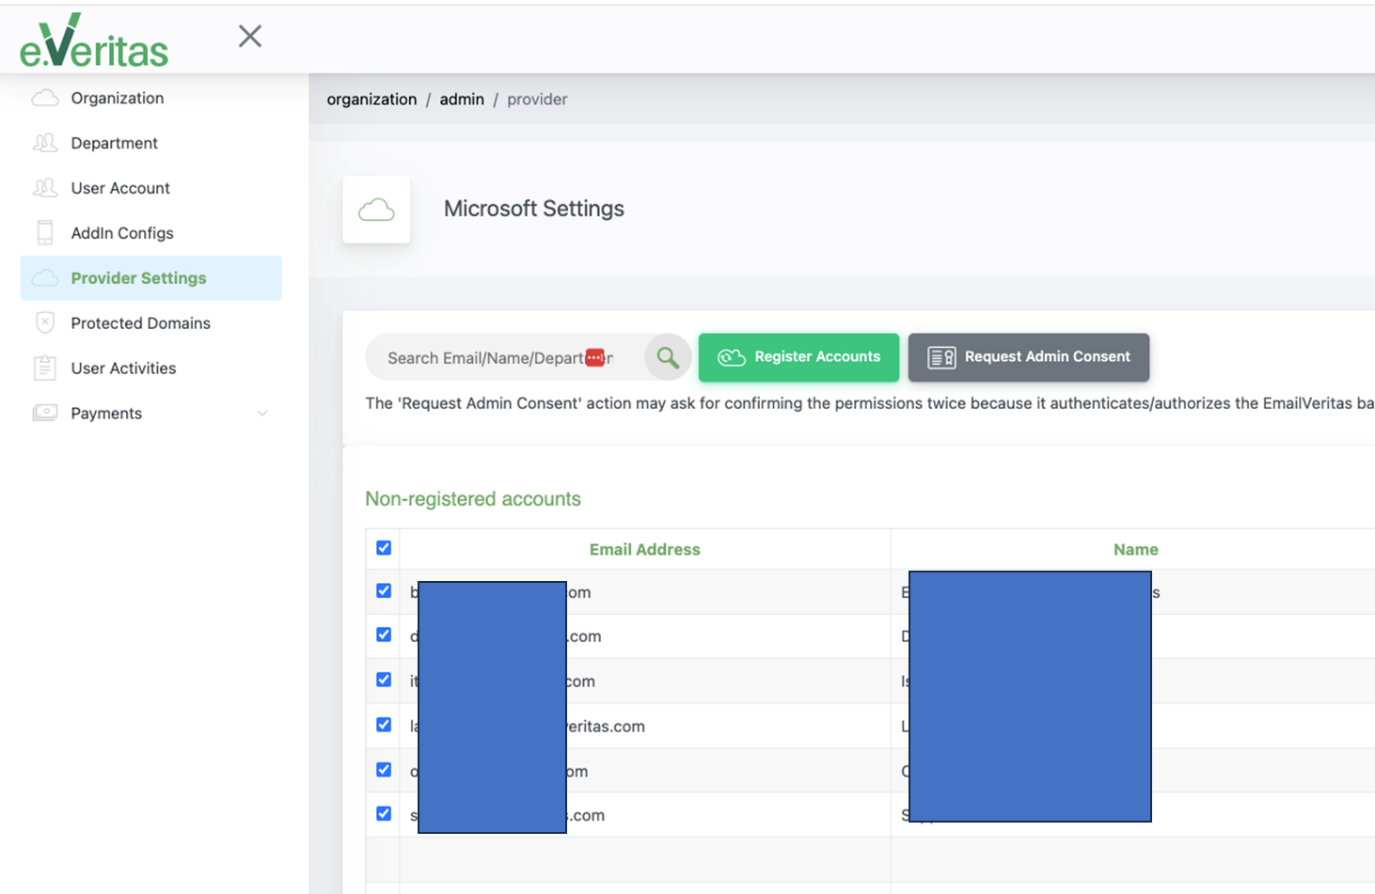Uncheck the third account row checkbox
Viewport: 1375px width, 894px height.
tap(384, 680)
